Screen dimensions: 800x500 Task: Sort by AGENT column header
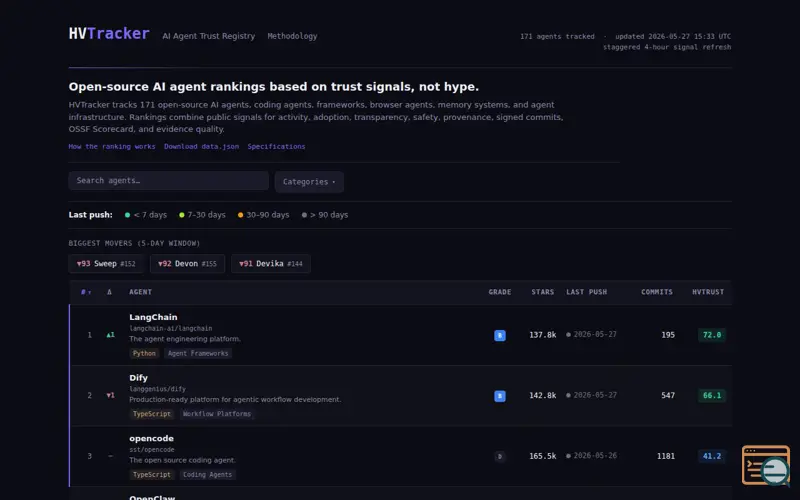[x=140, y=292]
